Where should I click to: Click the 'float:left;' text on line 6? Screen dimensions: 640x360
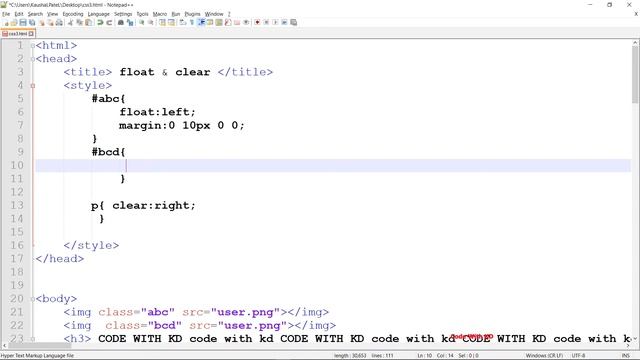coord(158,112)
